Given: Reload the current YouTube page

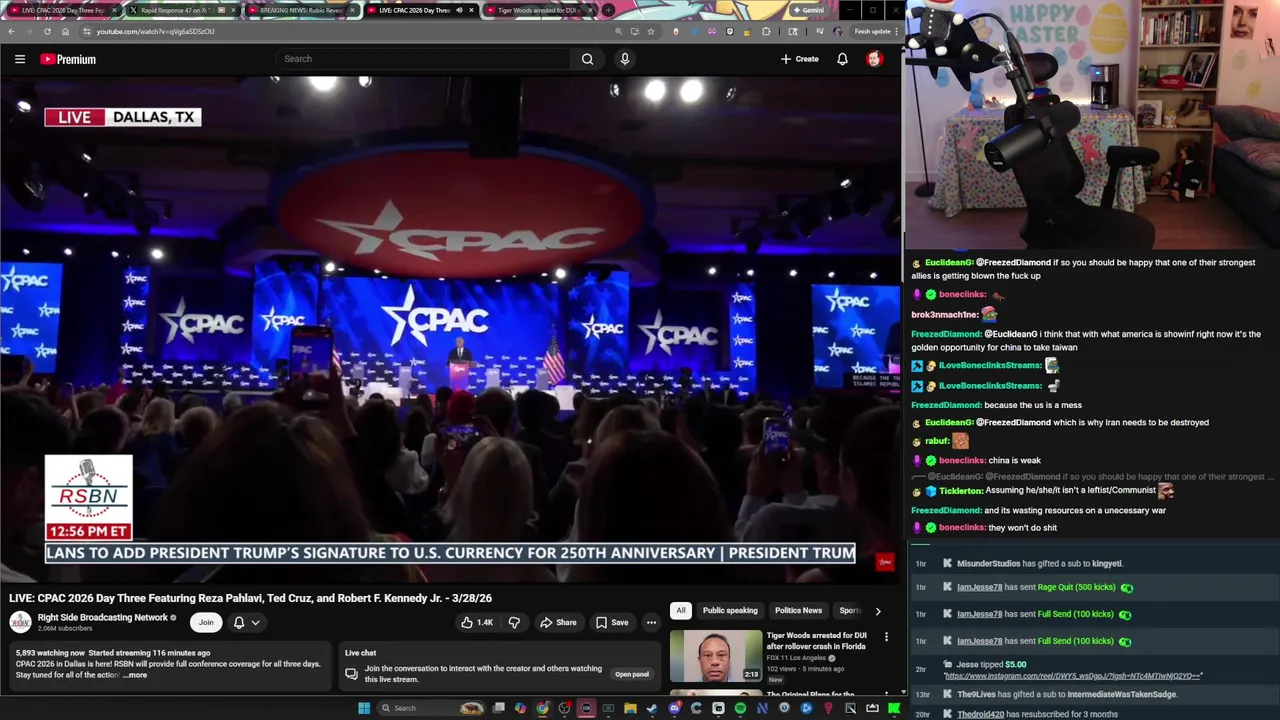Looking at the screenshot, I should [x=47, y=31].
